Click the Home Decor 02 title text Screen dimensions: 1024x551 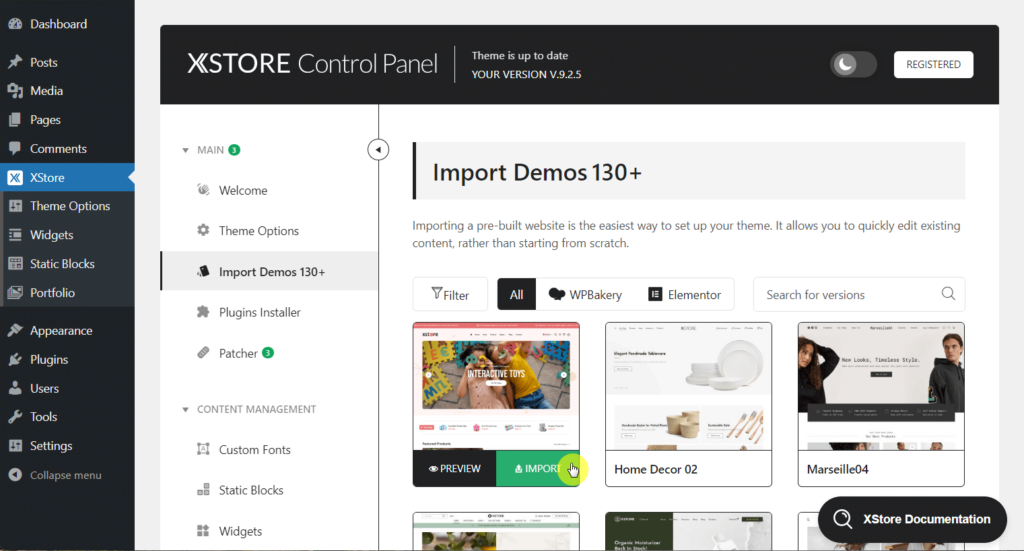pos(656,469)
